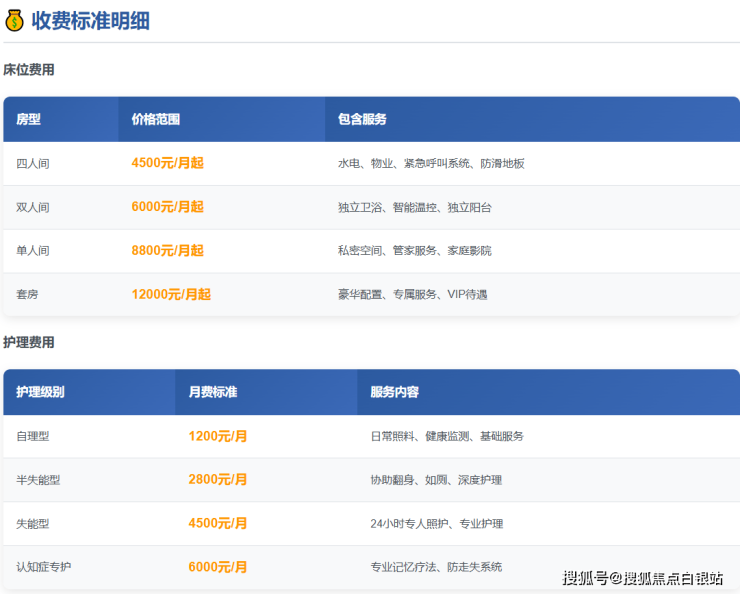Click the money bag icon beside the title
The height and width of the screenshot is (594, 740).
[14, 20]
